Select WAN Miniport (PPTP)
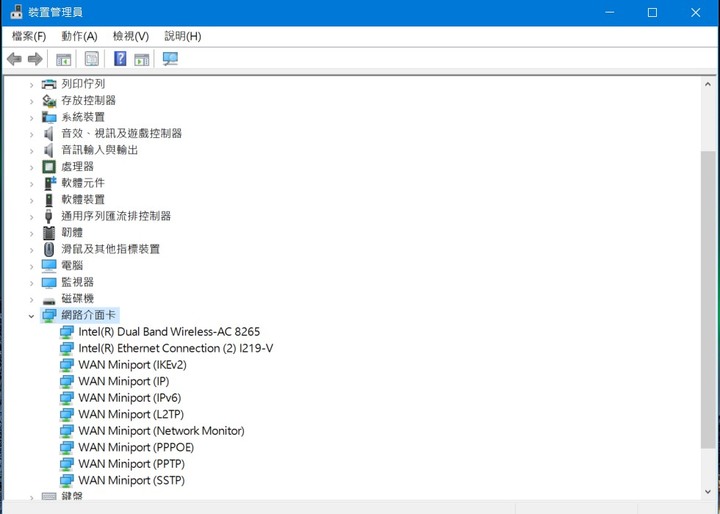The height and width of the screenshot is (514, 720). pos(131,464)
